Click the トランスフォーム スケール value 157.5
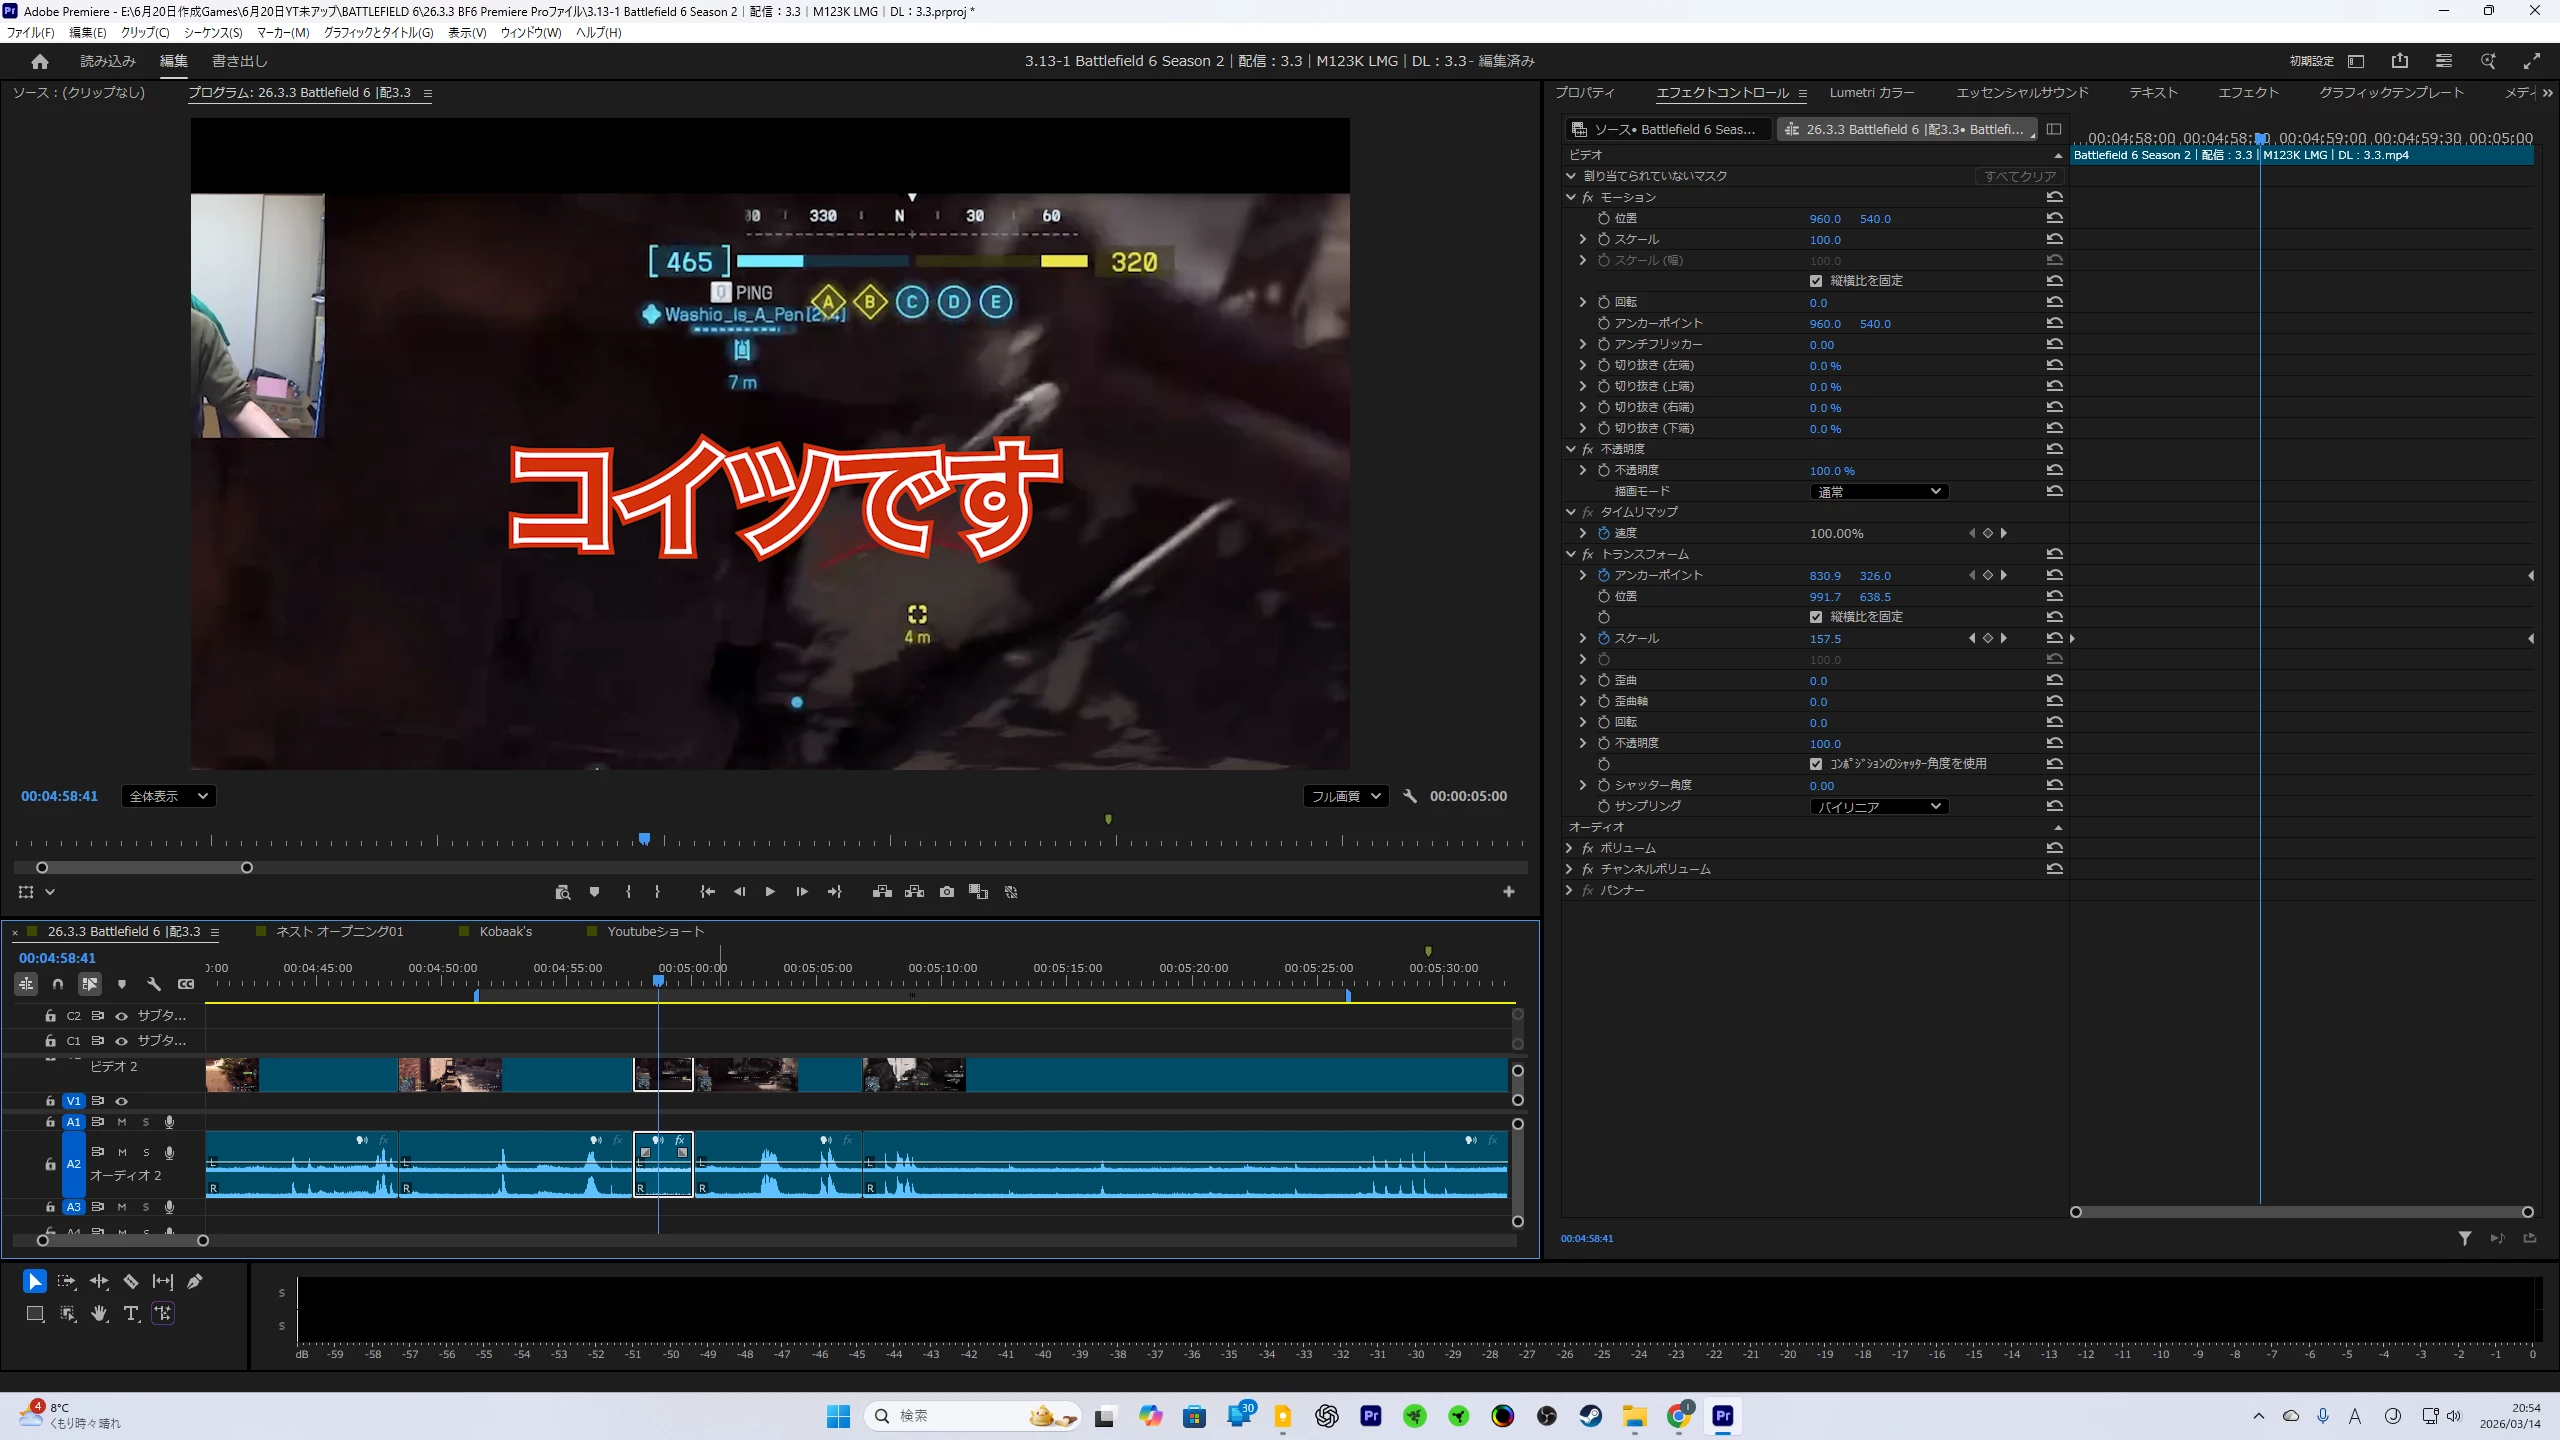This screenshot has height=1440, width=2560. pyautogui.click(x=1824, y=639)
